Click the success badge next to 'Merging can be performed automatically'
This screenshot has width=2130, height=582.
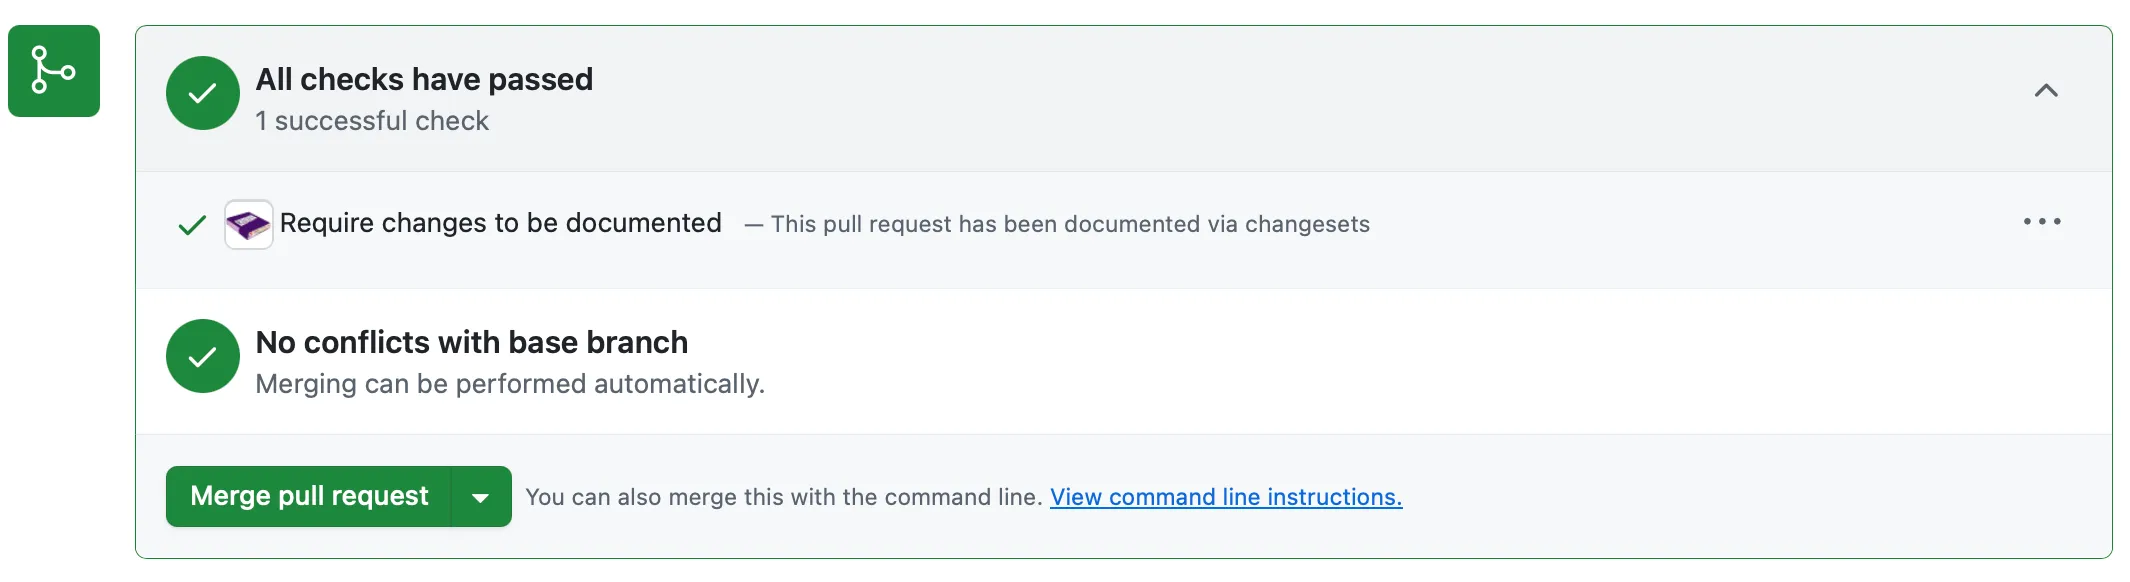[x=202, y=356]
